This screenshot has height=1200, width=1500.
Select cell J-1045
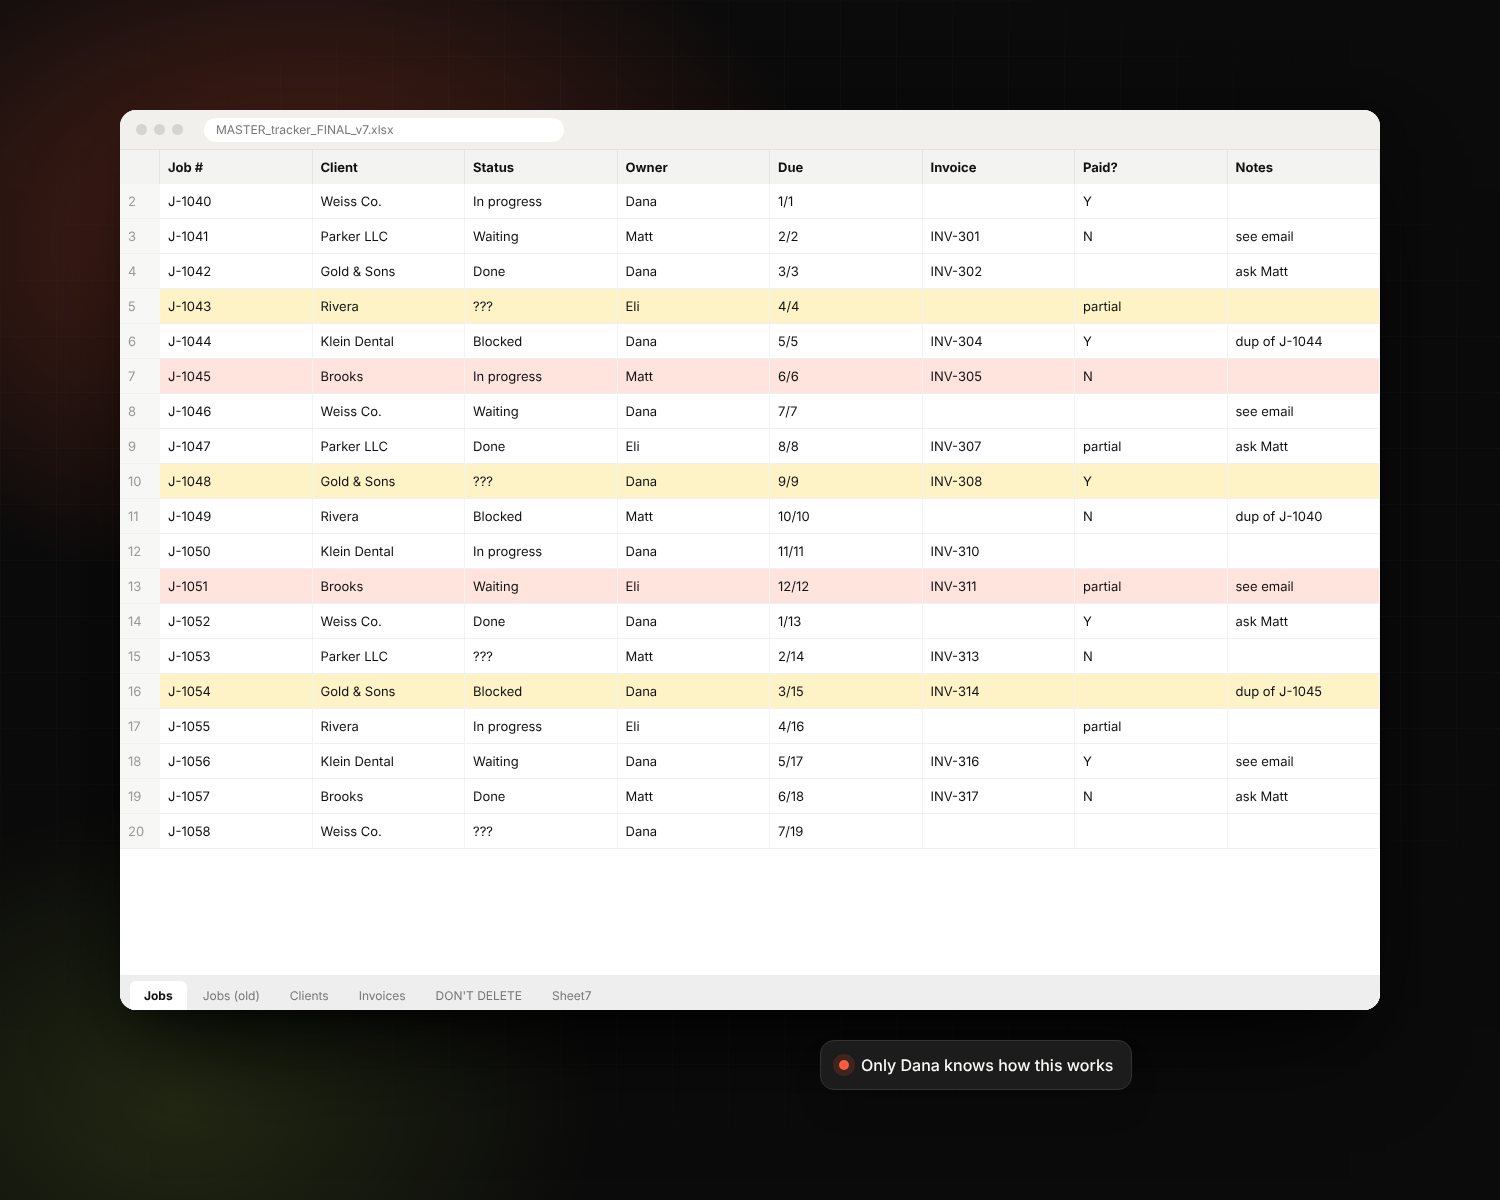point(236,376)
